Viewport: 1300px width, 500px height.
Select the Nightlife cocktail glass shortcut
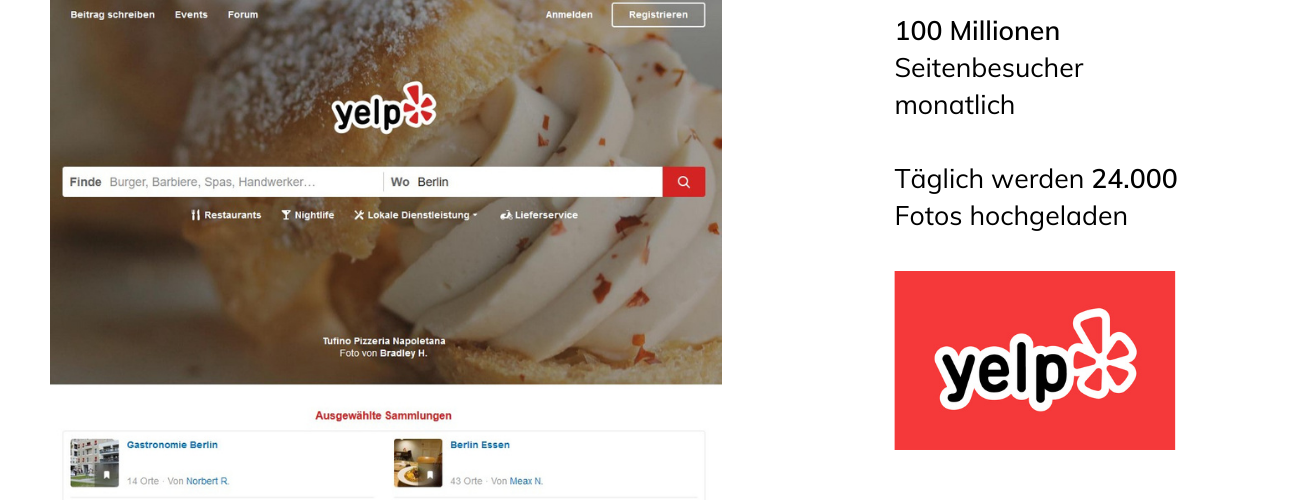[x=307, y=215]
